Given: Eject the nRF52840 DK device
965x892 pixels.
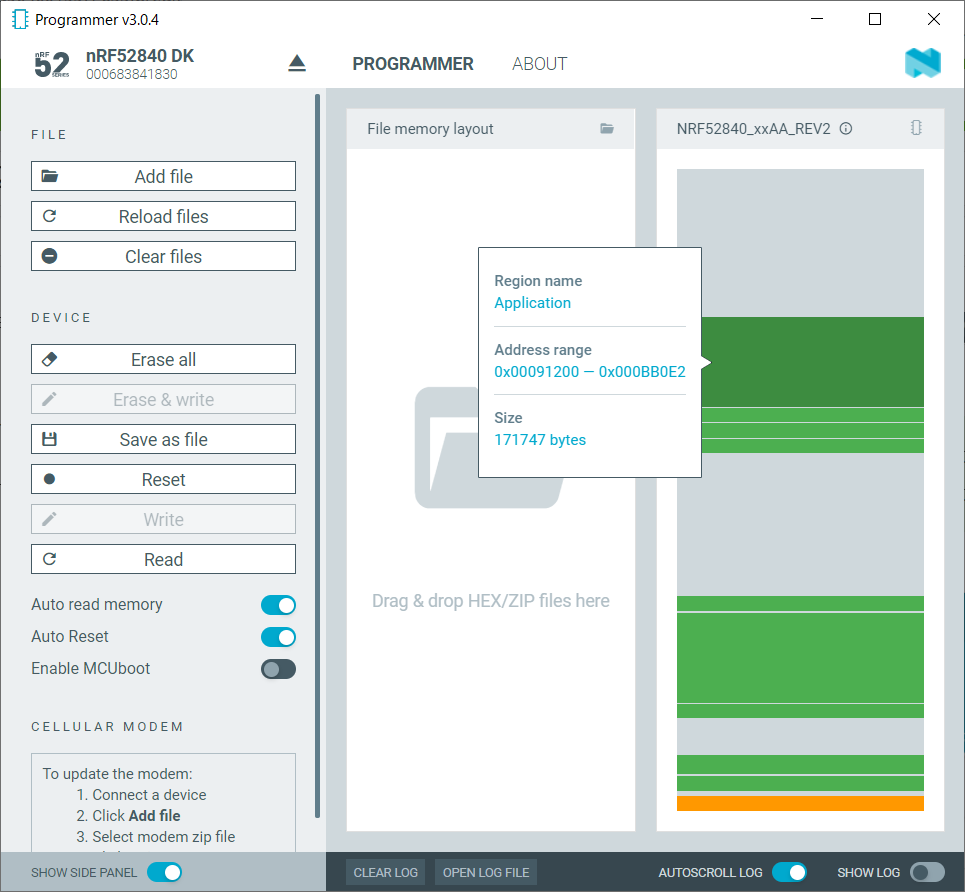Looking at the screenshot, I should (297, 63).
